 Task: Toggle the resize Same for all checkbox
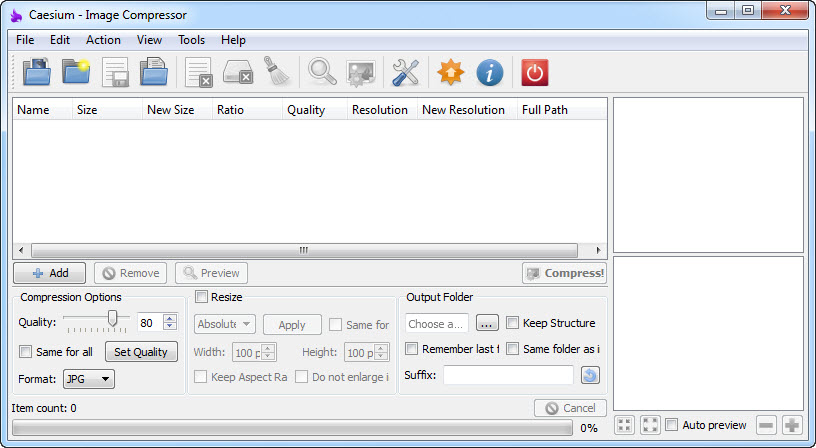(336, 325)
